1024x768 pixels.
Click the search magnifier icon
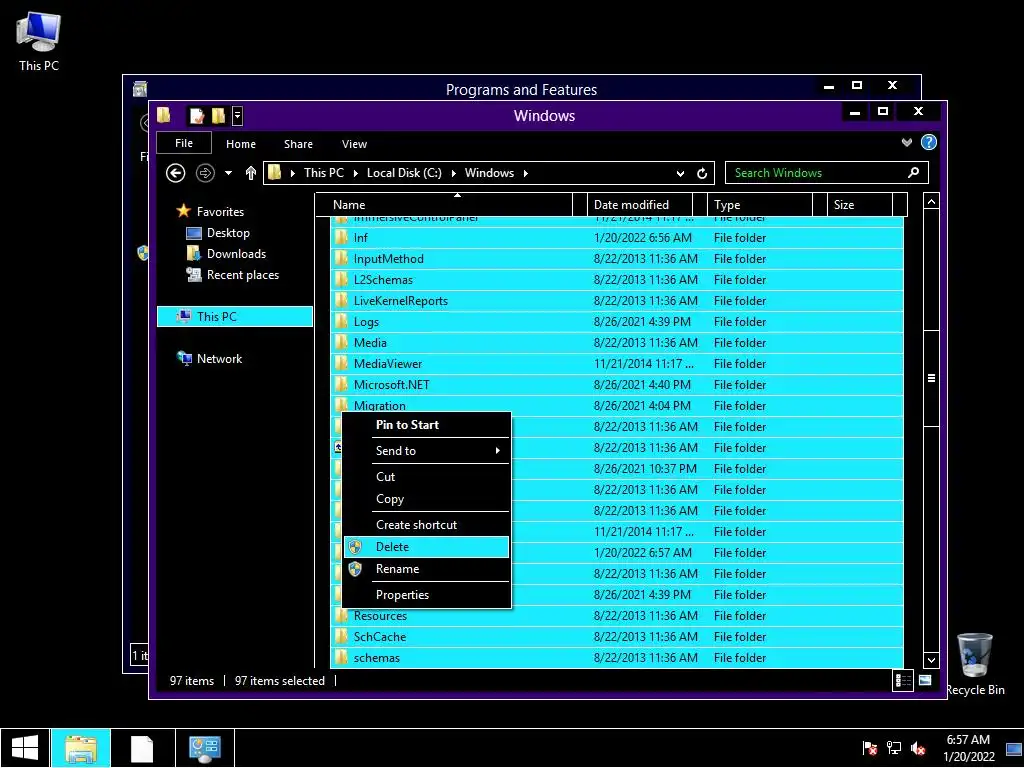[914, 172]
